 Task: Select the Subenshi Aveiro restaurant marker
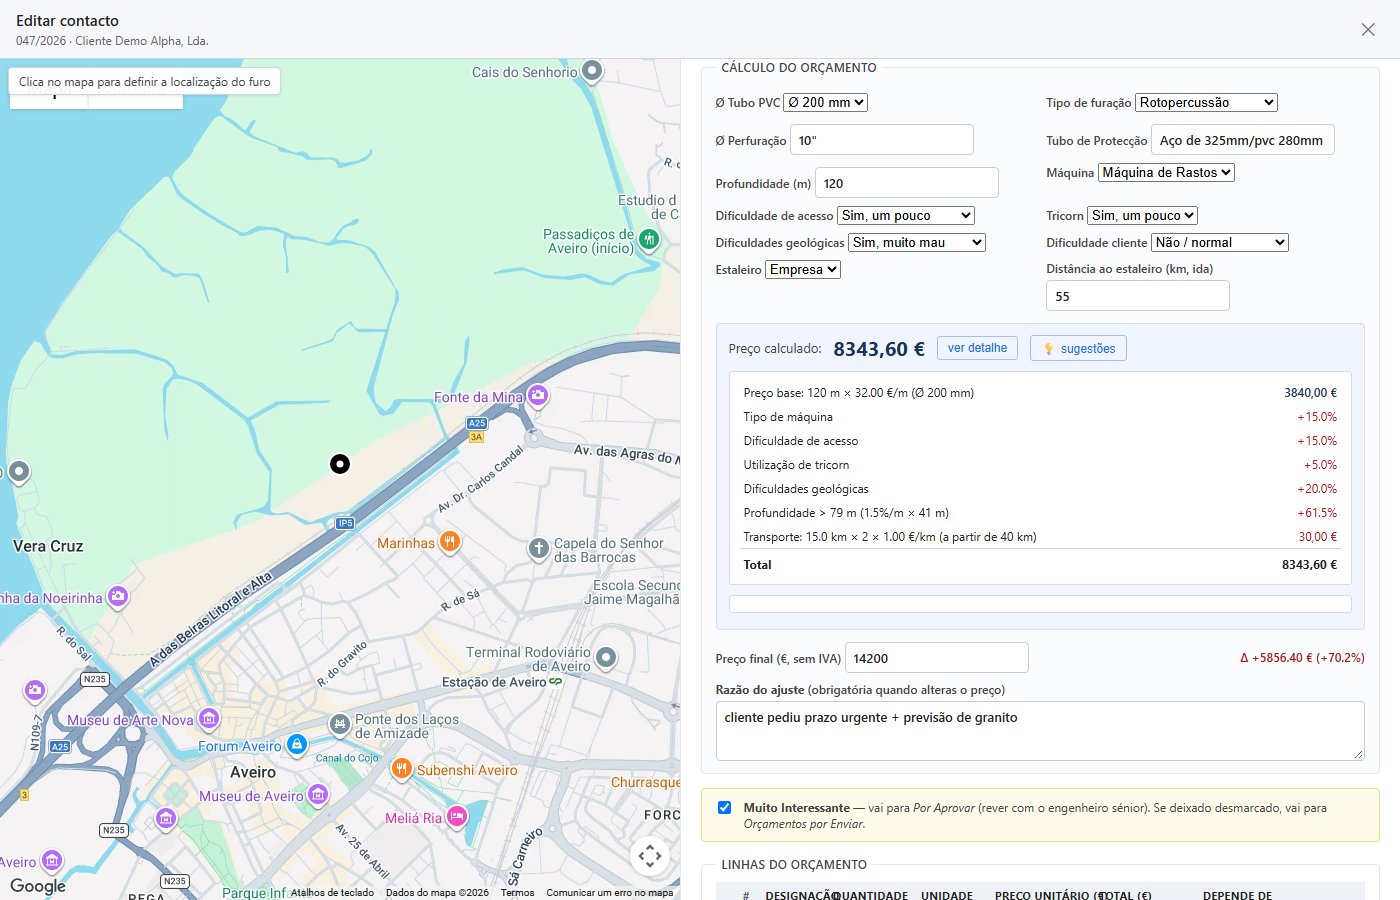pos(401,769)
